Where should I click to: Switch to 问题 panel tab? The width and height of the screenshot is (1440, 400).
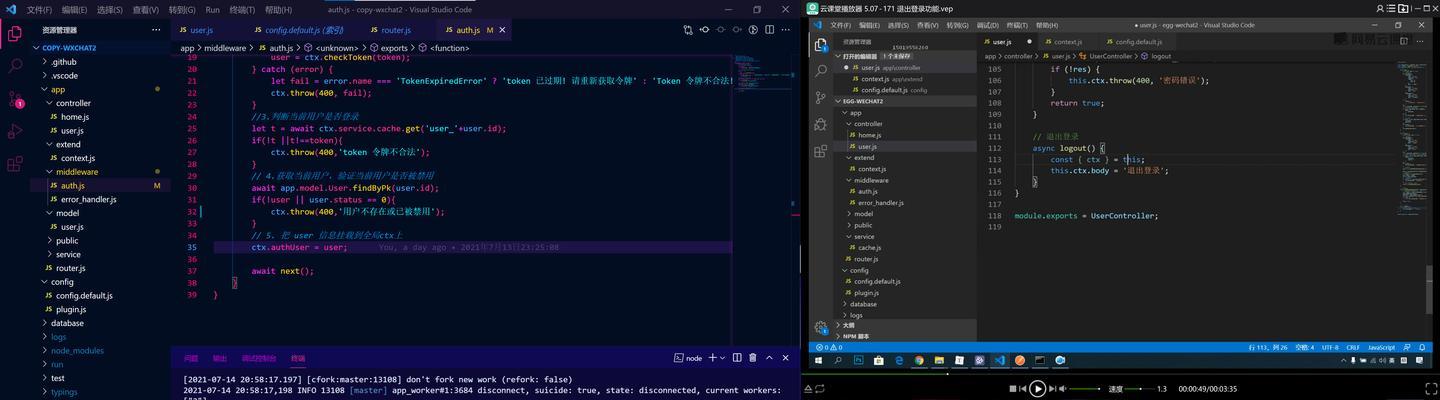tap(191, 358)
